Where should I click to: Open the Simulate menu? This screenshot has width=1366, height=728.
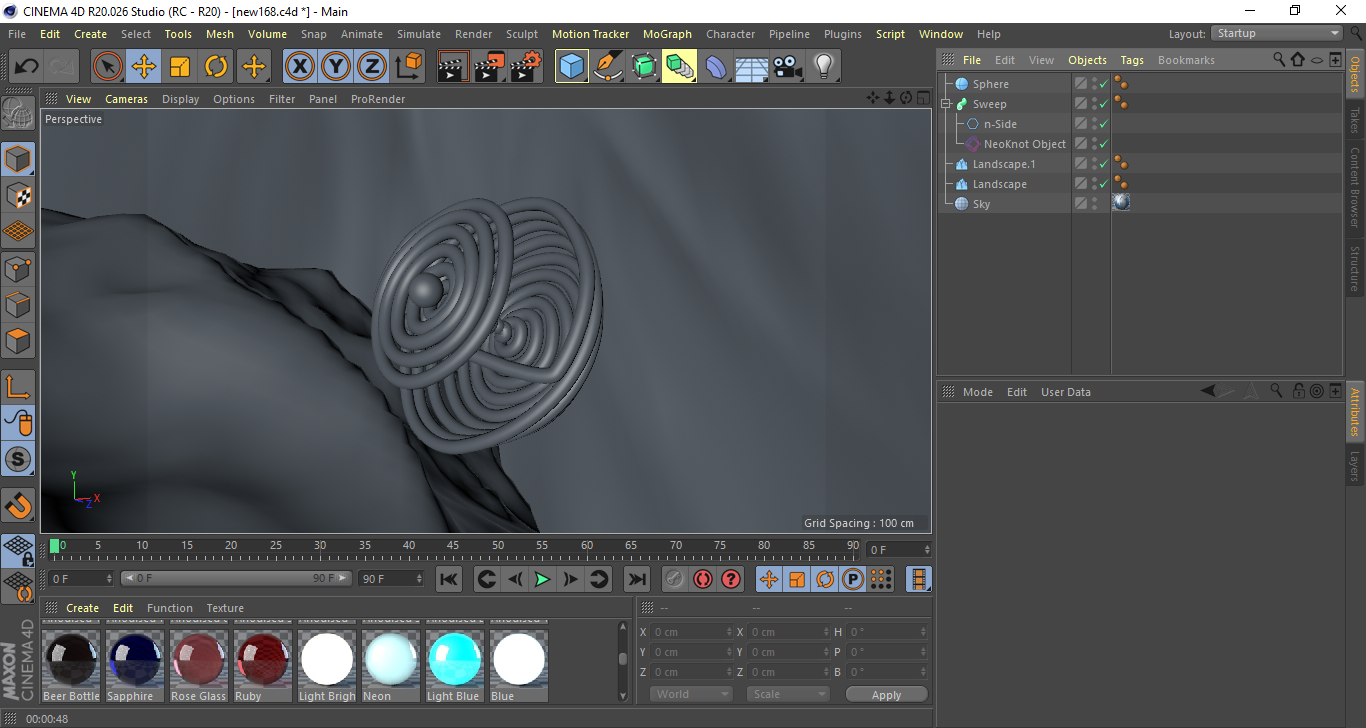418,34
